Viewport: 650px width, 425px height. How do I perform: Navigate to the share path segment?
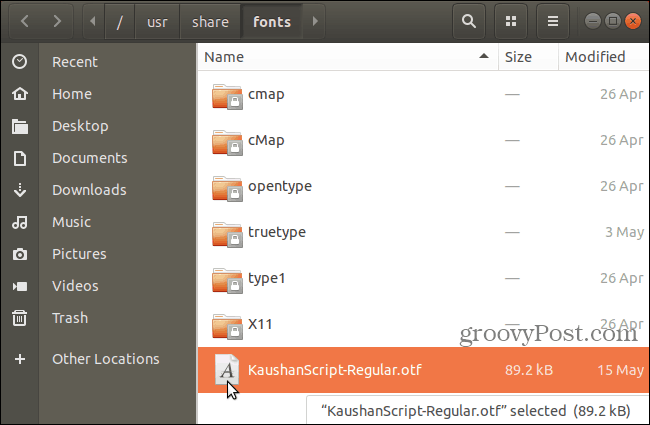210,21
